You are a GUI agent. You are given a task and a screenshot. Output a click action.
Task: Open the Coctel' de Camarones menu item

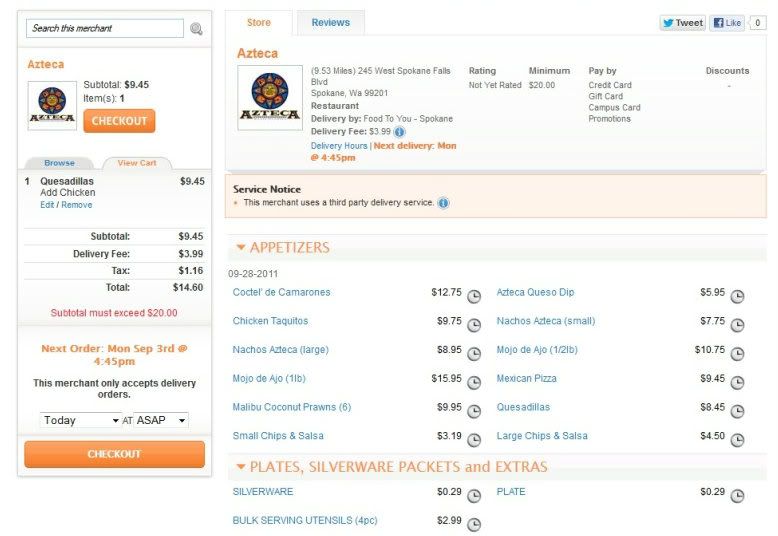[281, 292]
